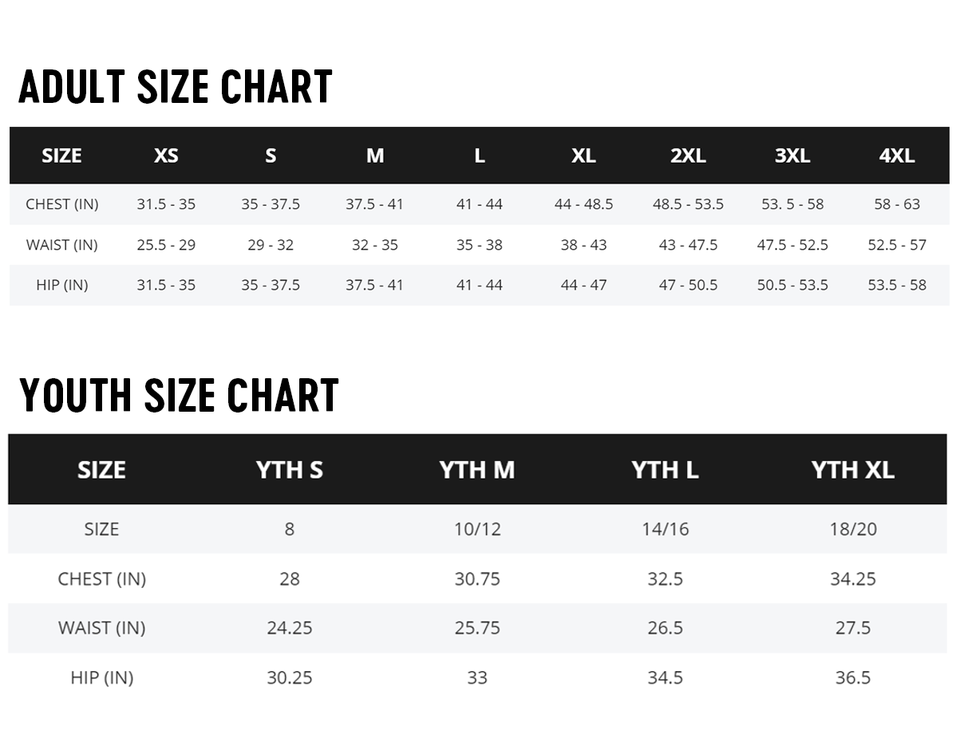This screenshot has height=754, width=960.
Task: Select youth hip value 30.25
Action: tap(289, 678)
